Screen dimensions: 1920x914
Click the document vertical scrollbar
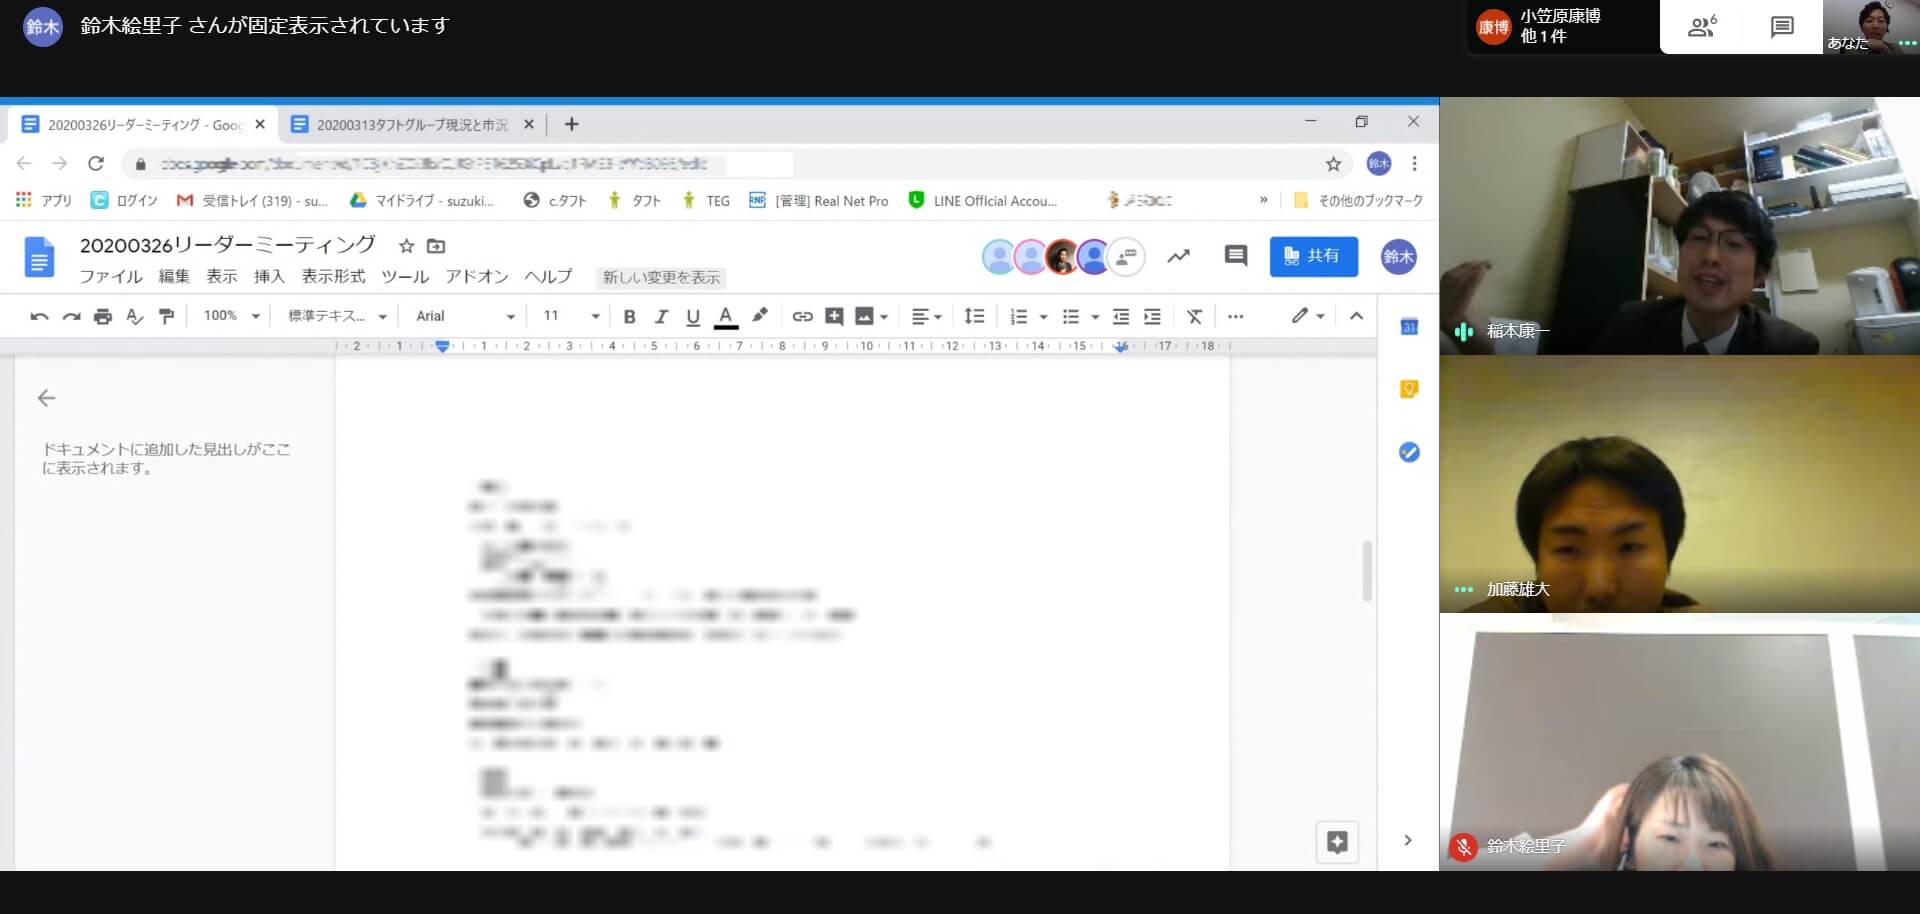1367,570
